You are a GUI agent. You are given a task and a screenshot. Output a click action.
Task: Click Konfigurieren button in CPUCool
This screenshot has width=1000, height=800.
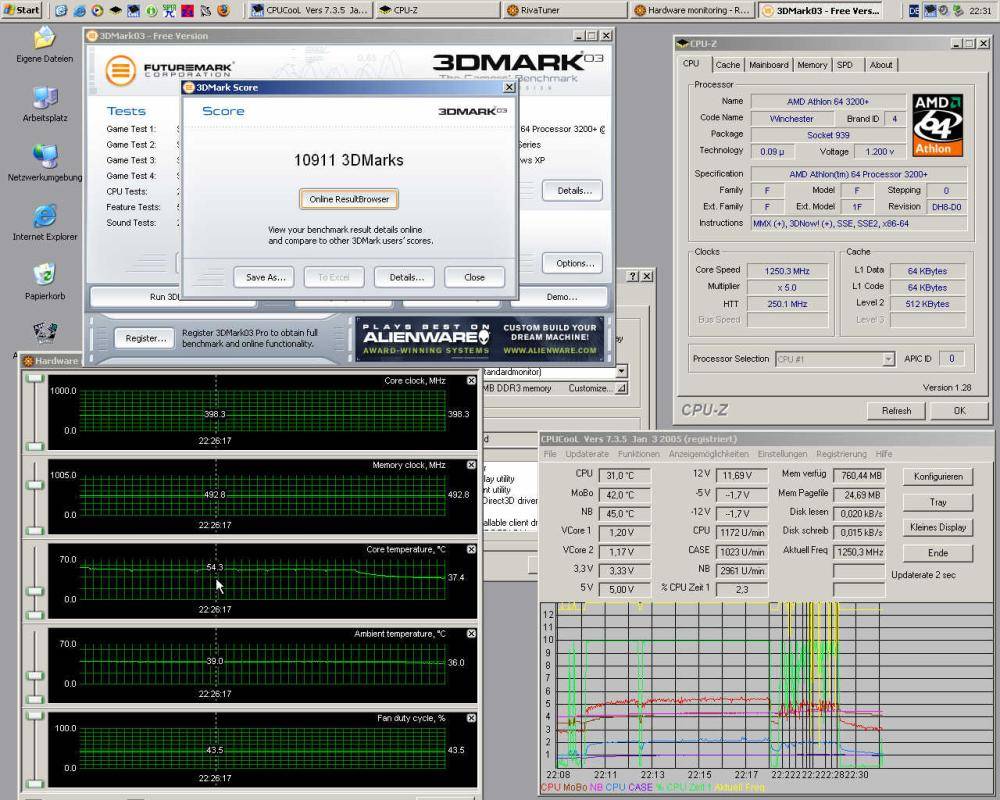coord(938,477)
